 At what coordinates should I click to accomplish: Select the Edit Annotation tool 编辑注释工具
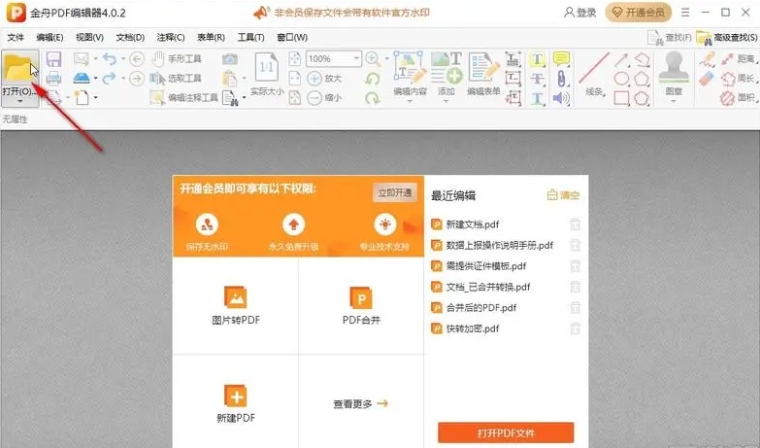[x=184, y=97]
